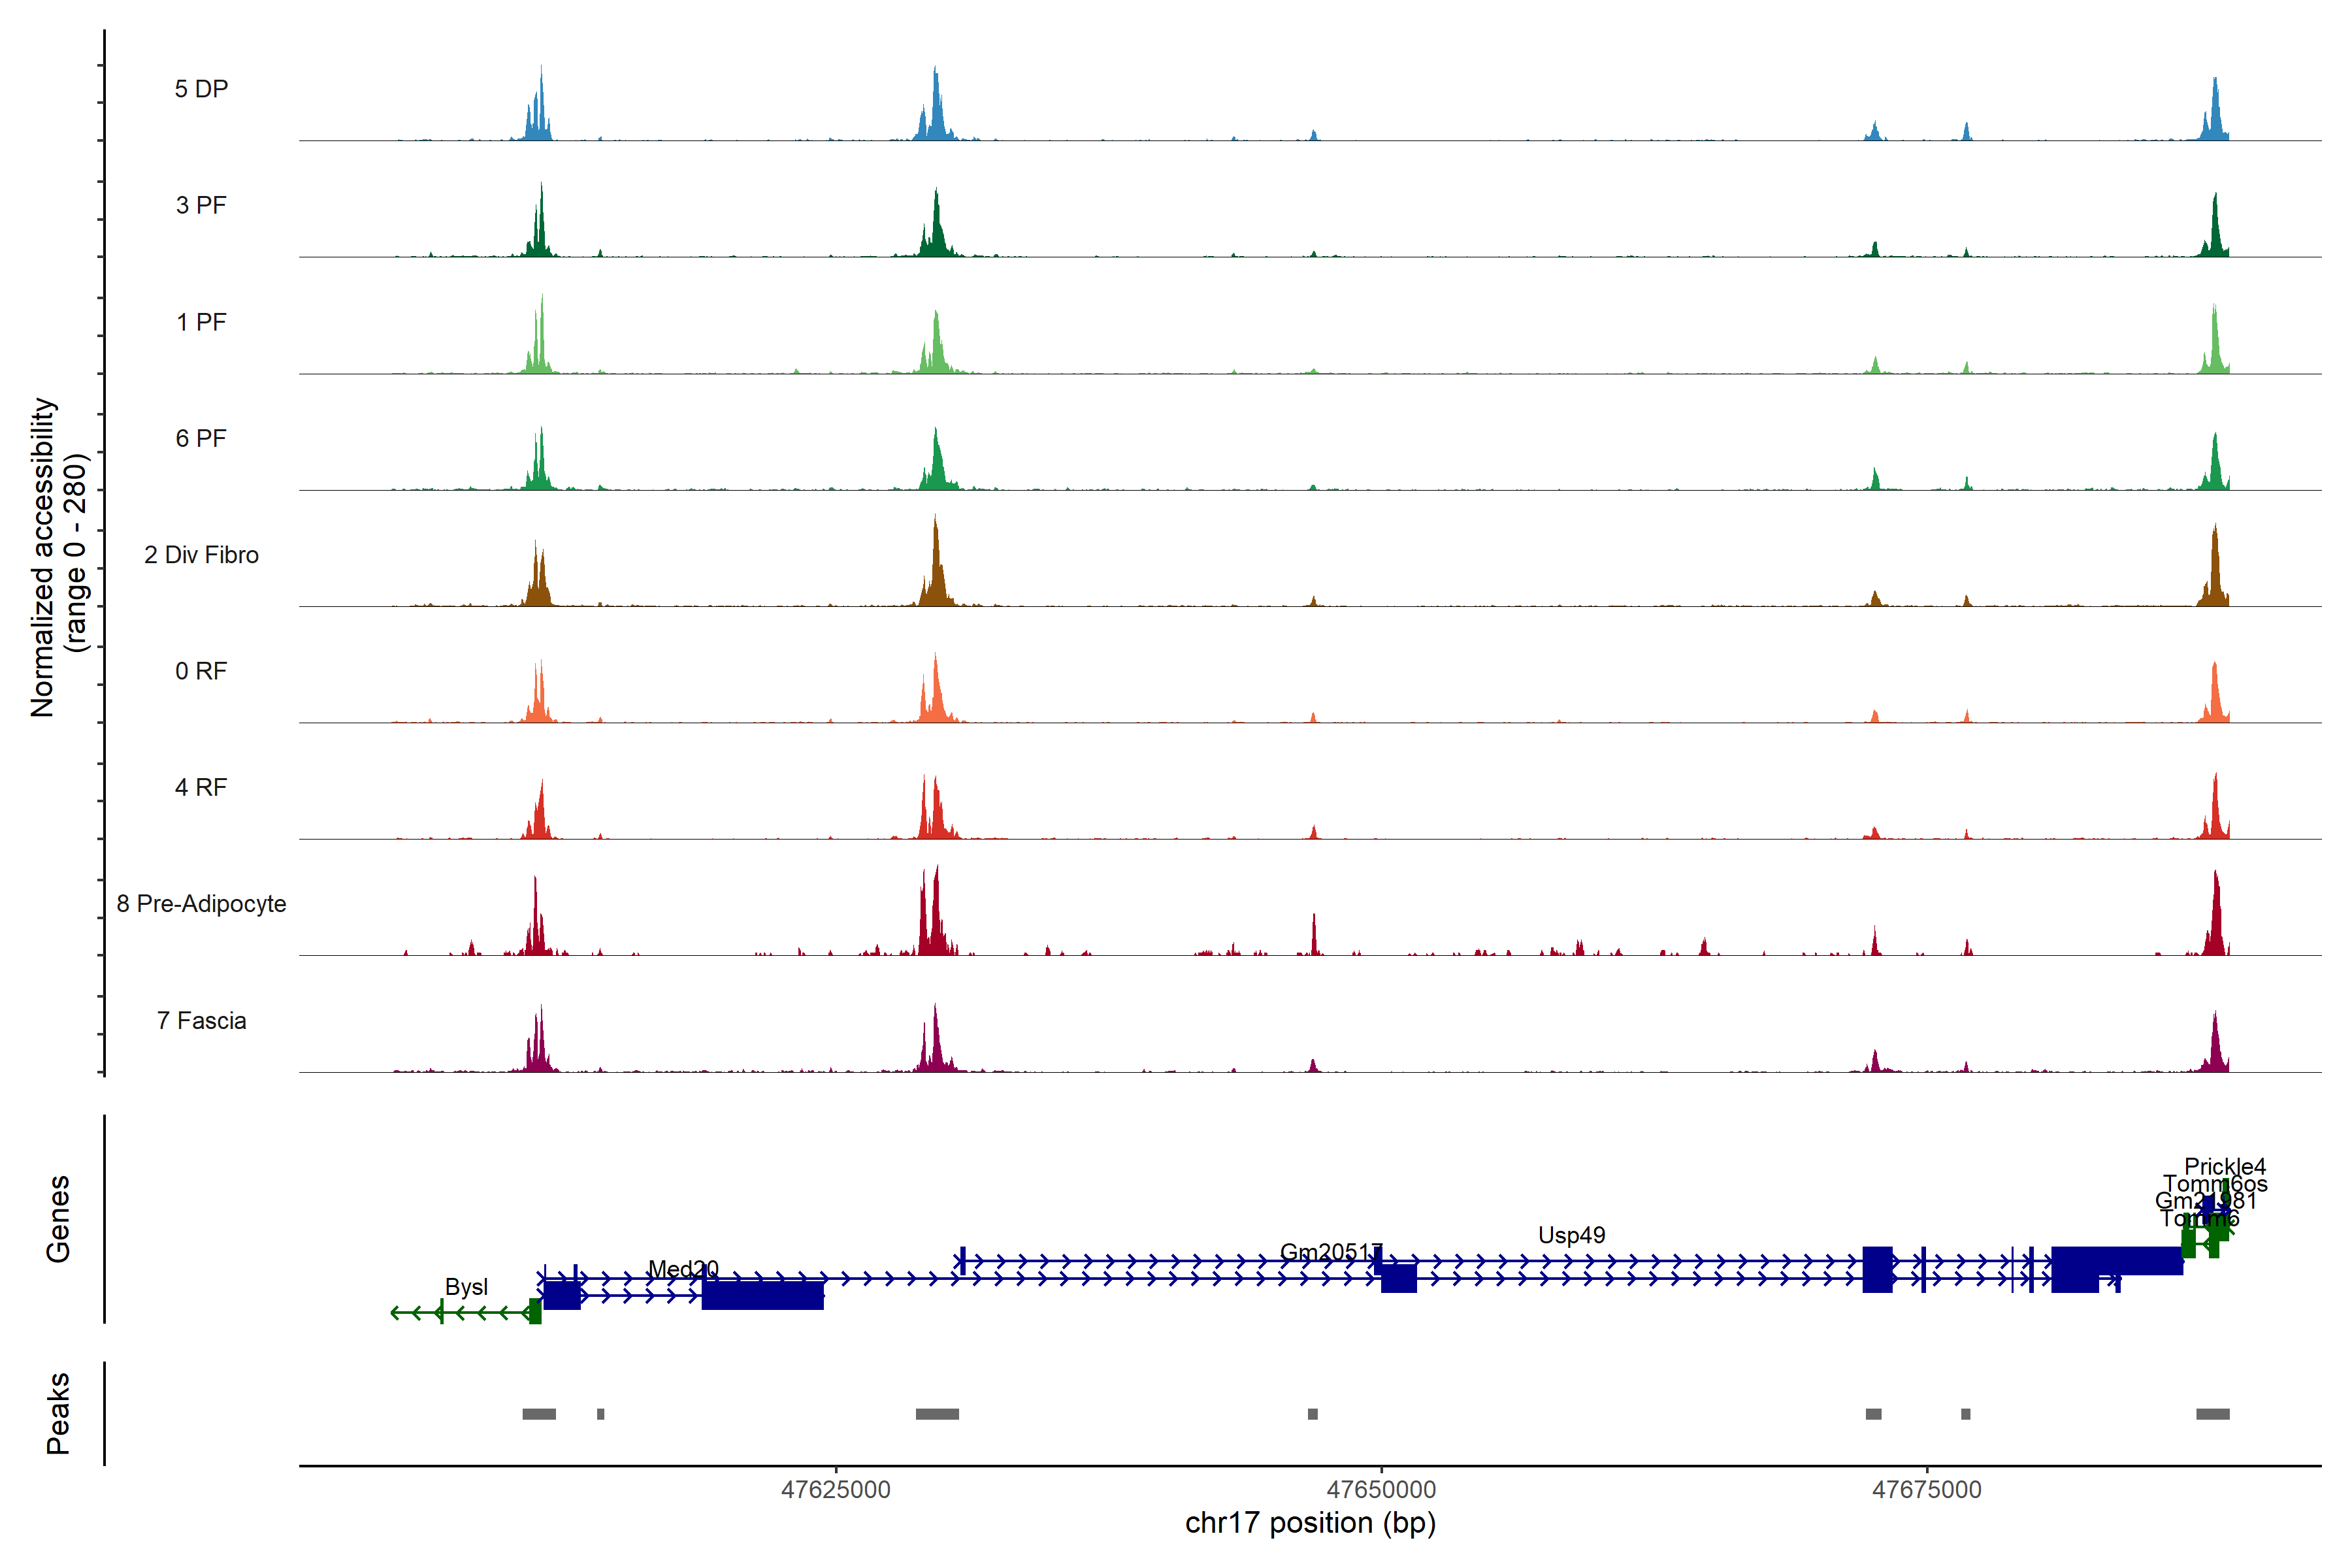Image resolution: width=2352 pixels, height=1568 pixels.
Task: Click the Med20 gene label
Action: (x=683, y=1268)
